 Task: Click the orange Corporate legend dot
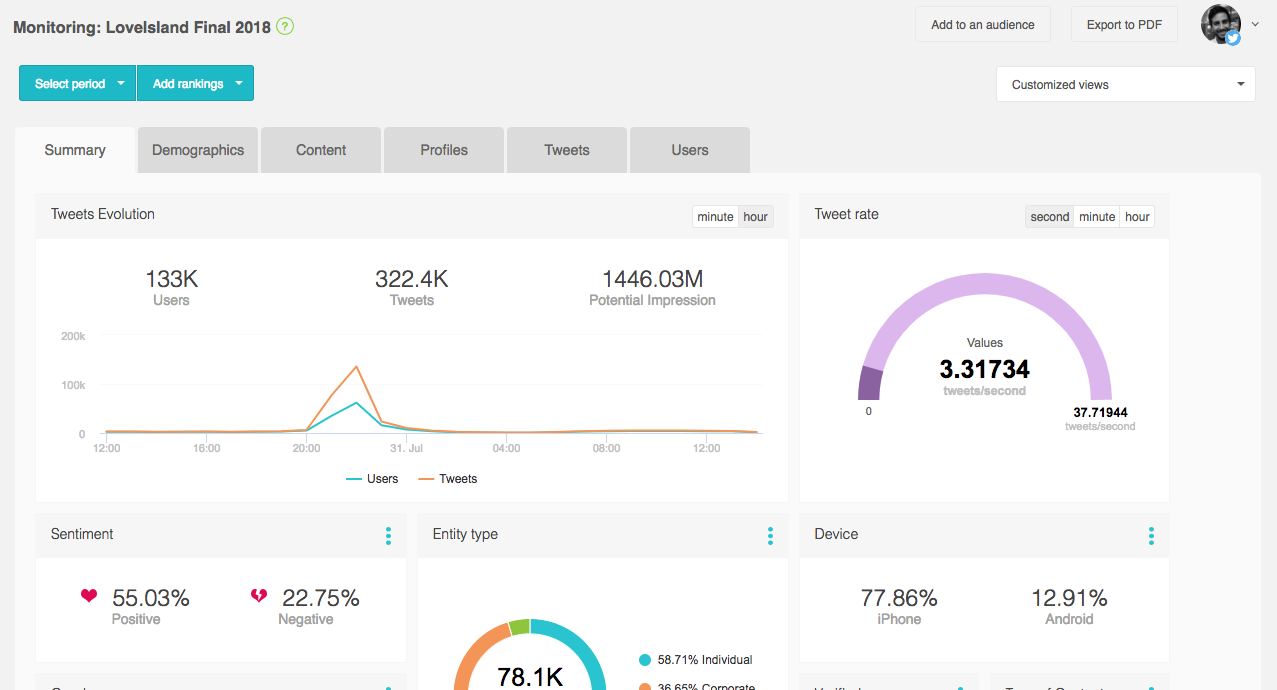coord(645,688)
